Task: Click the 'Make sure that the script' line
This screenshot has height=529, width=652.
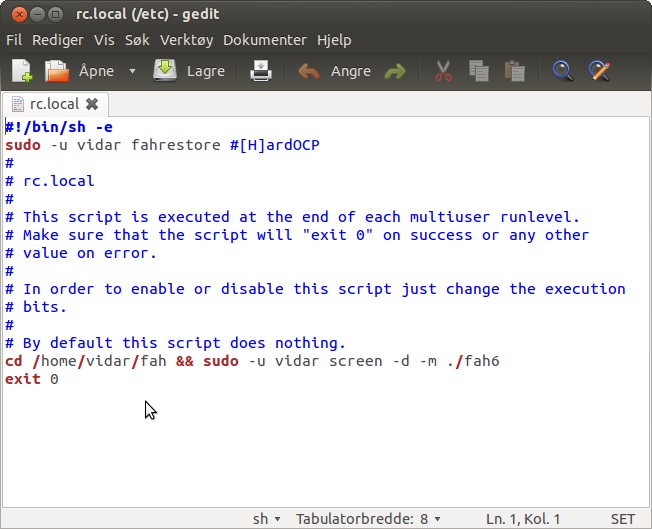Action: 297,235
